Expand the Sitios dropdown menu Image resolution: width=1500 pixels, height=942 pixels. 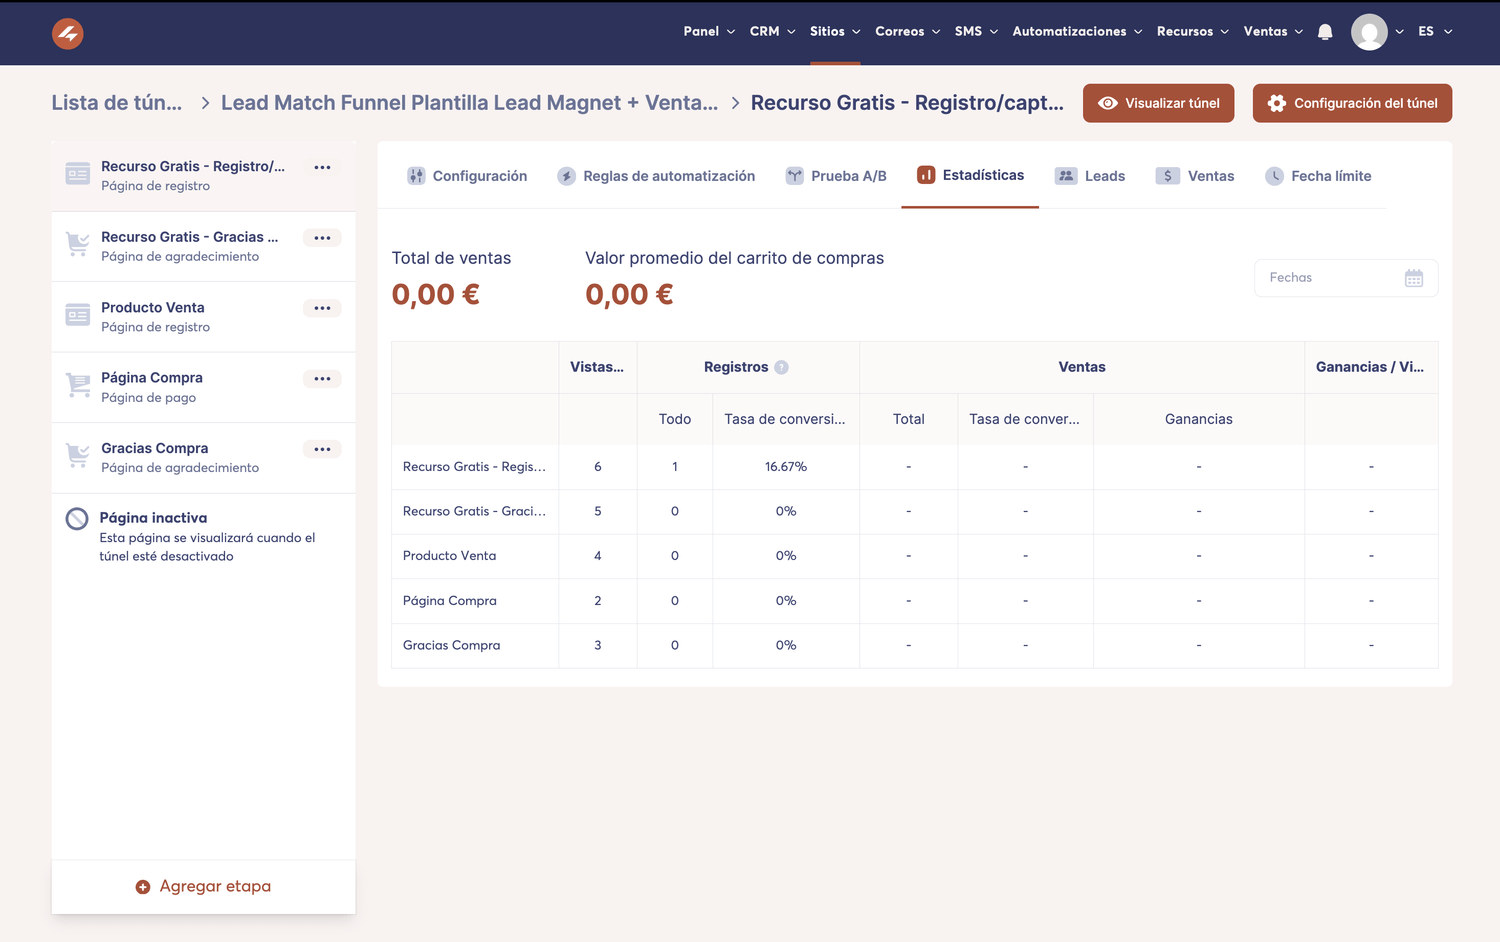pos(835,32)
